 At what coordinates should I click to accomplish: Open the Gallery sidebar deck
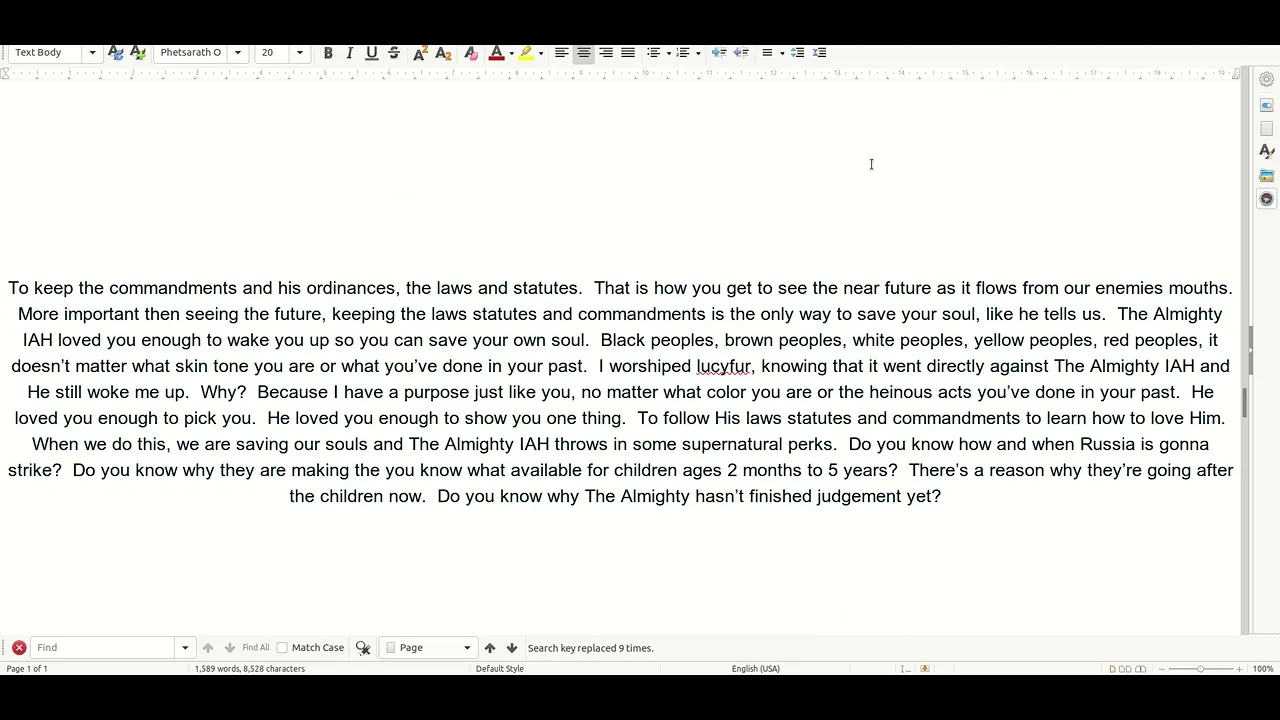[x=1267, y=176]
